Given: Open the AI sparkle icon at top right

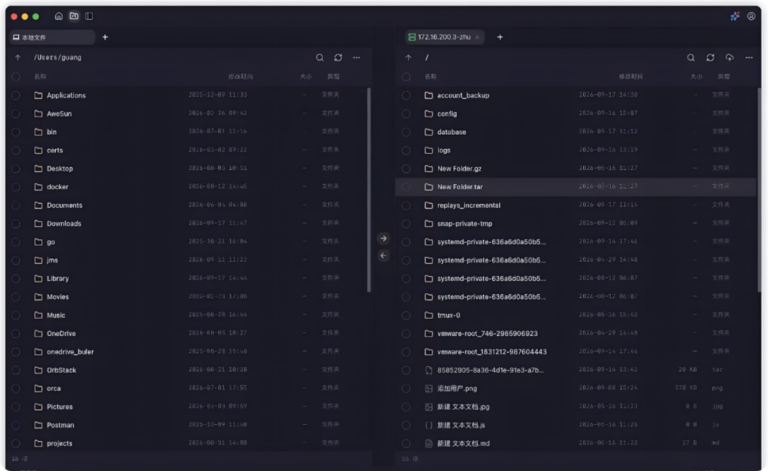Looking at the screenshot, I should coord(735,16).
